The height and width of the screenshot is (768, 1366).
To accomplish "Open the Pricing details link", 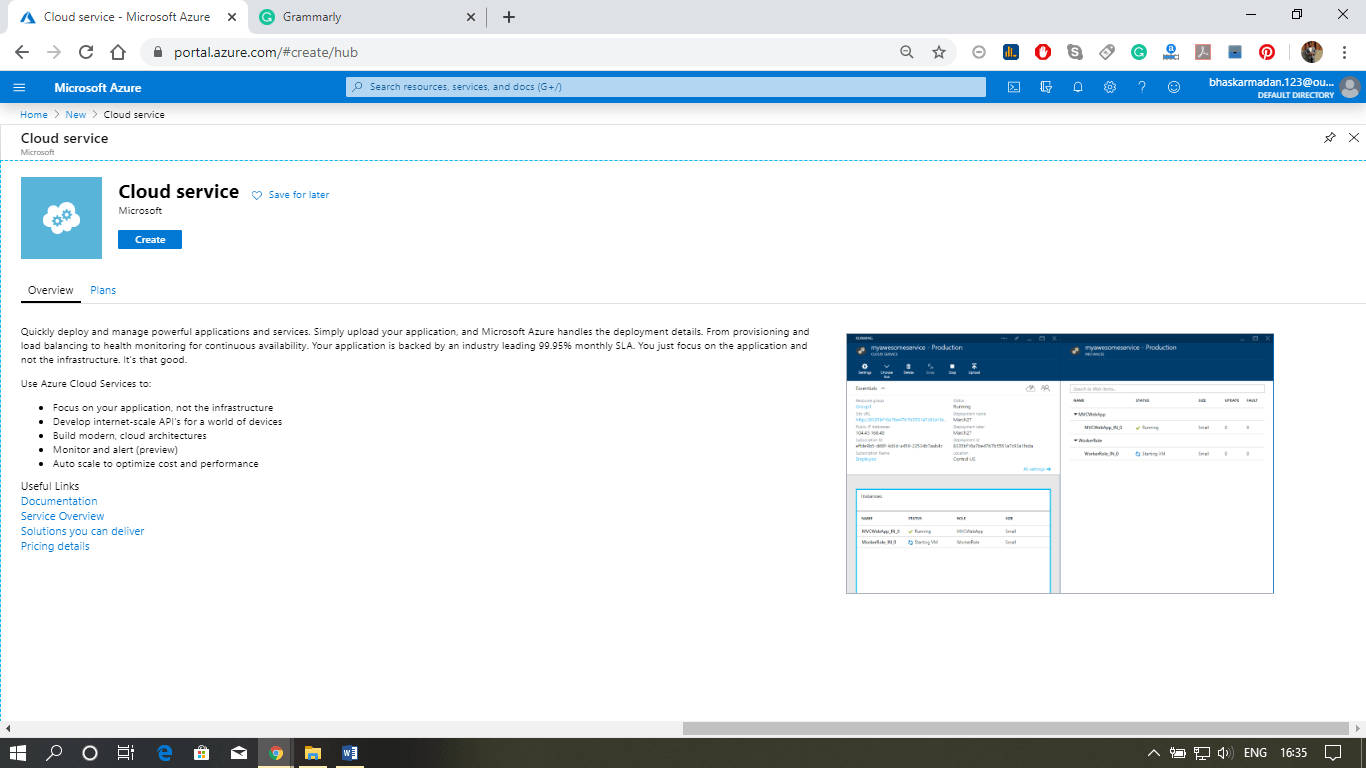I will (55, 546).
